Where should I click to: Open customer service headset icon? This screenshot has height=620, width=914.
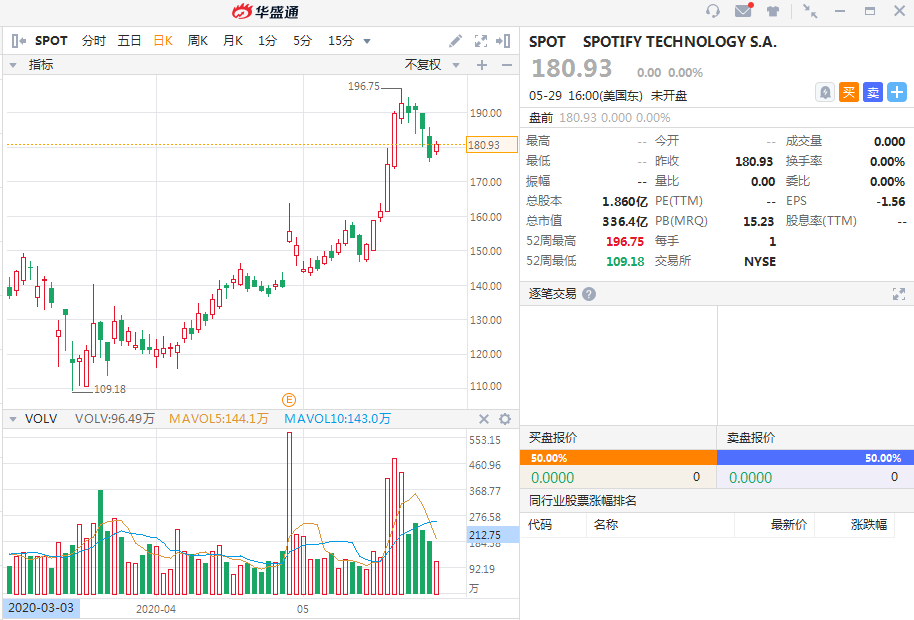pyautogui.click(x=712, y=11)
